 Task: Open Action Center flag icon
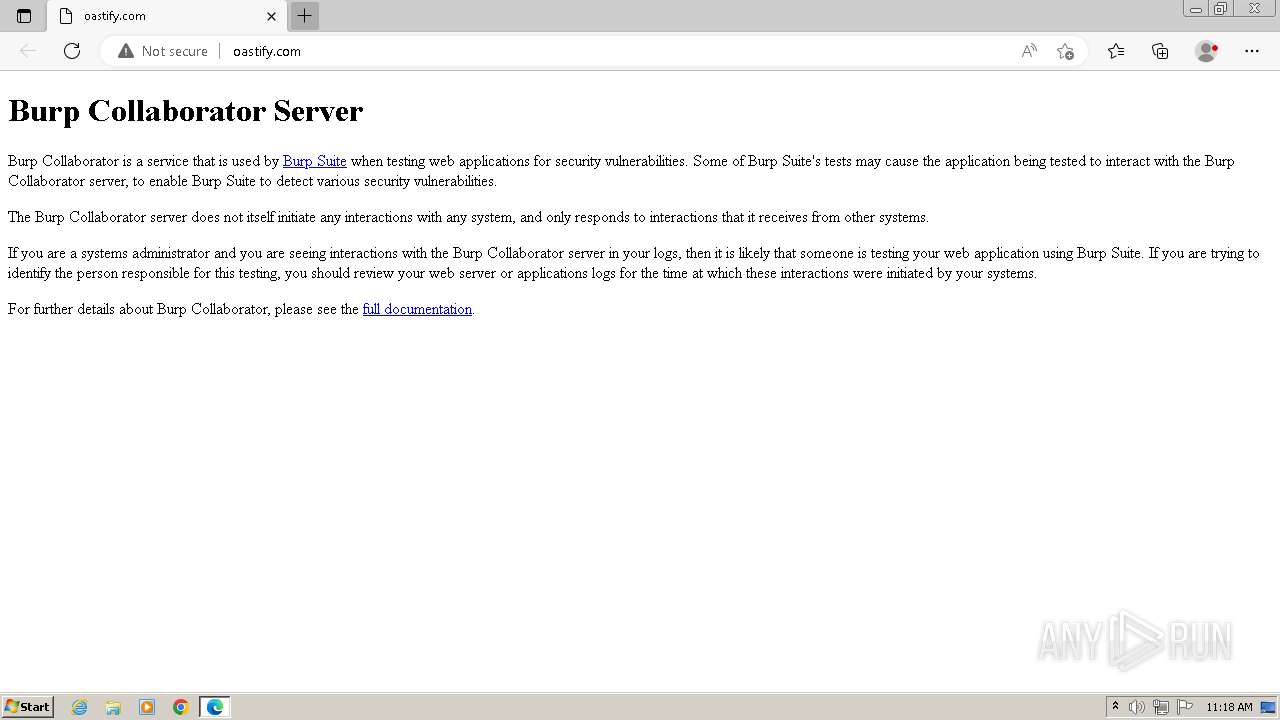click(1185, 707)
